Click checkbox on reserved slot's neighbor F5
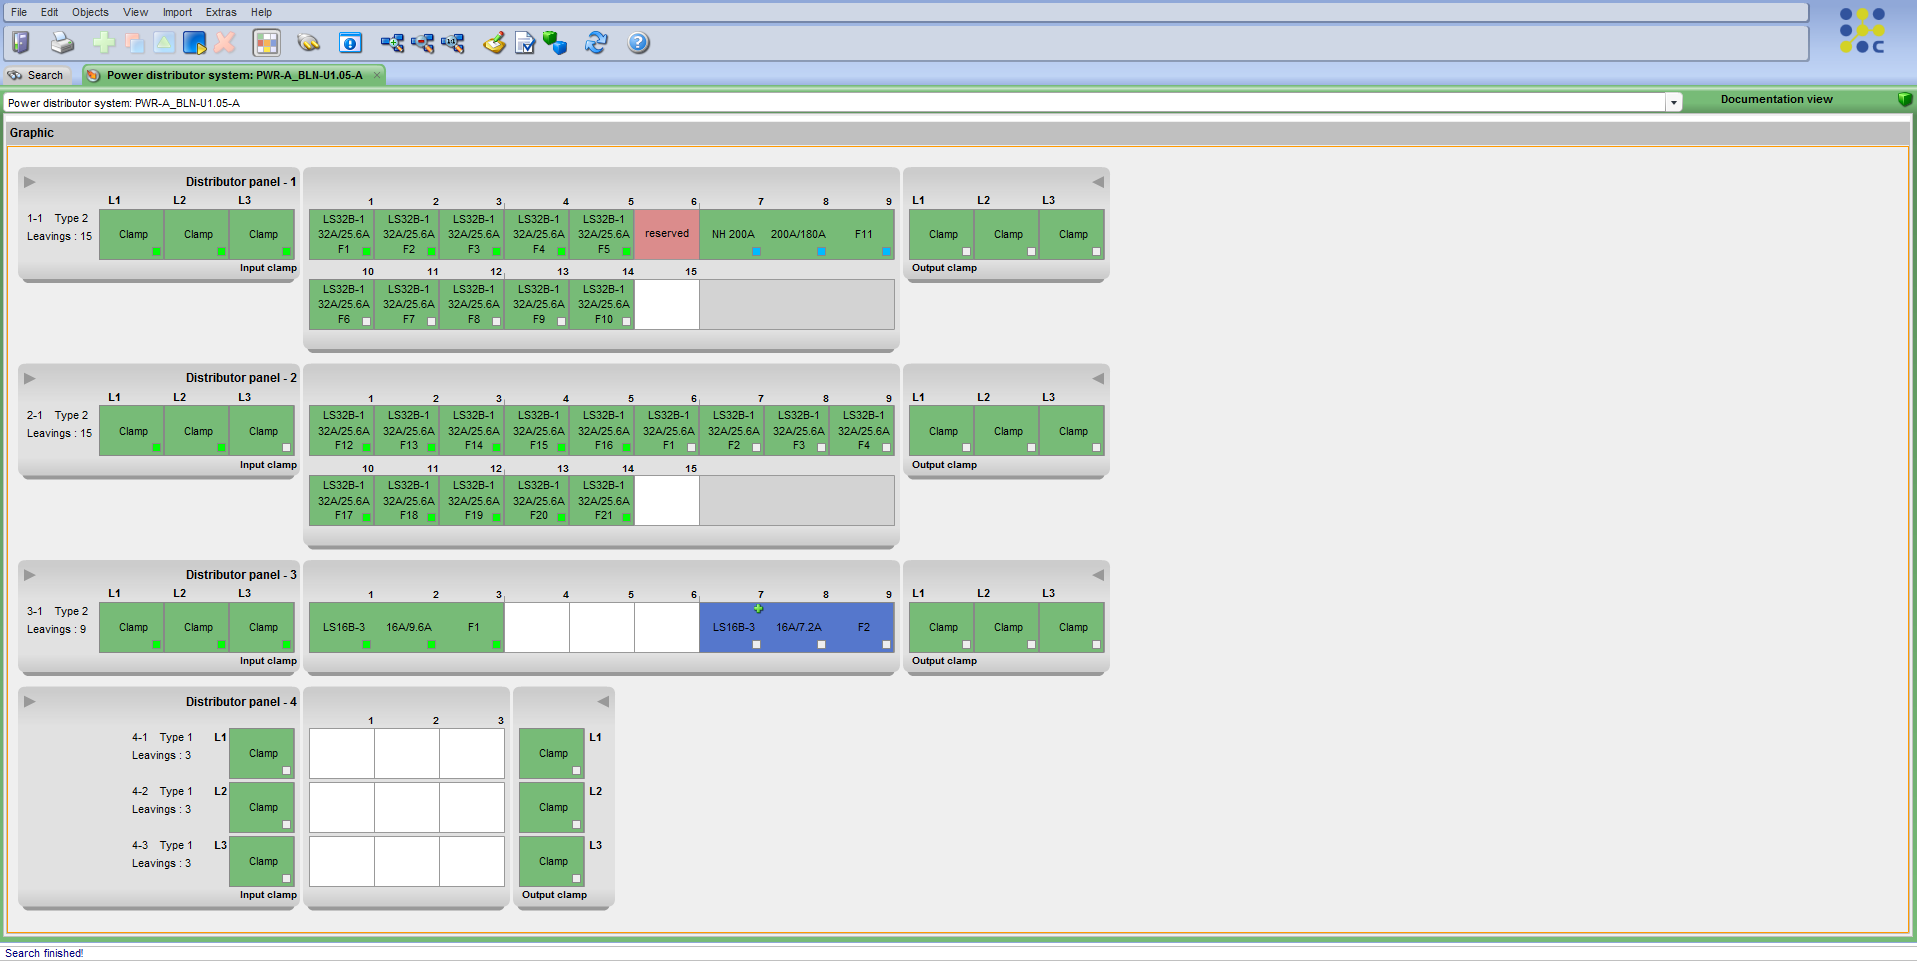 click(x=626, y=251)
